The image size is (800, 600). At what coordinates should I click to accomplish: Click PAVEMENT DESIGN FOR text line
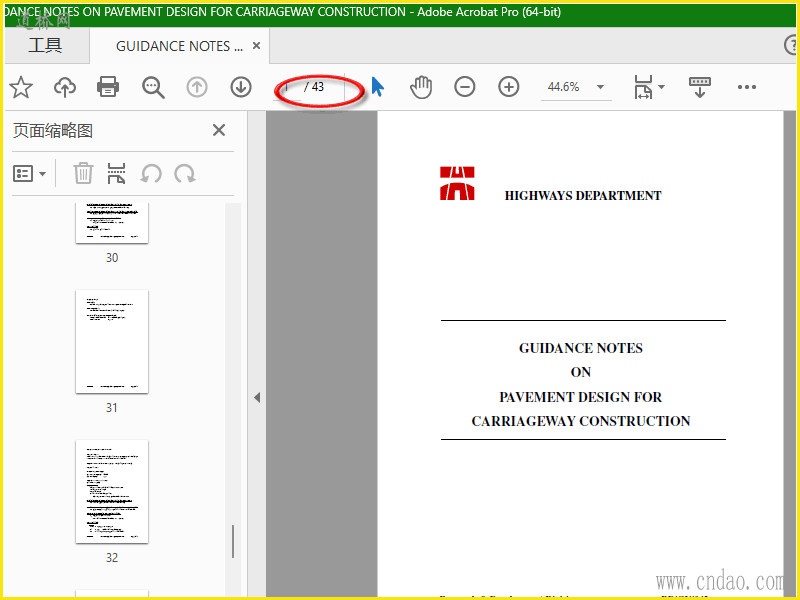pos(580,397)
